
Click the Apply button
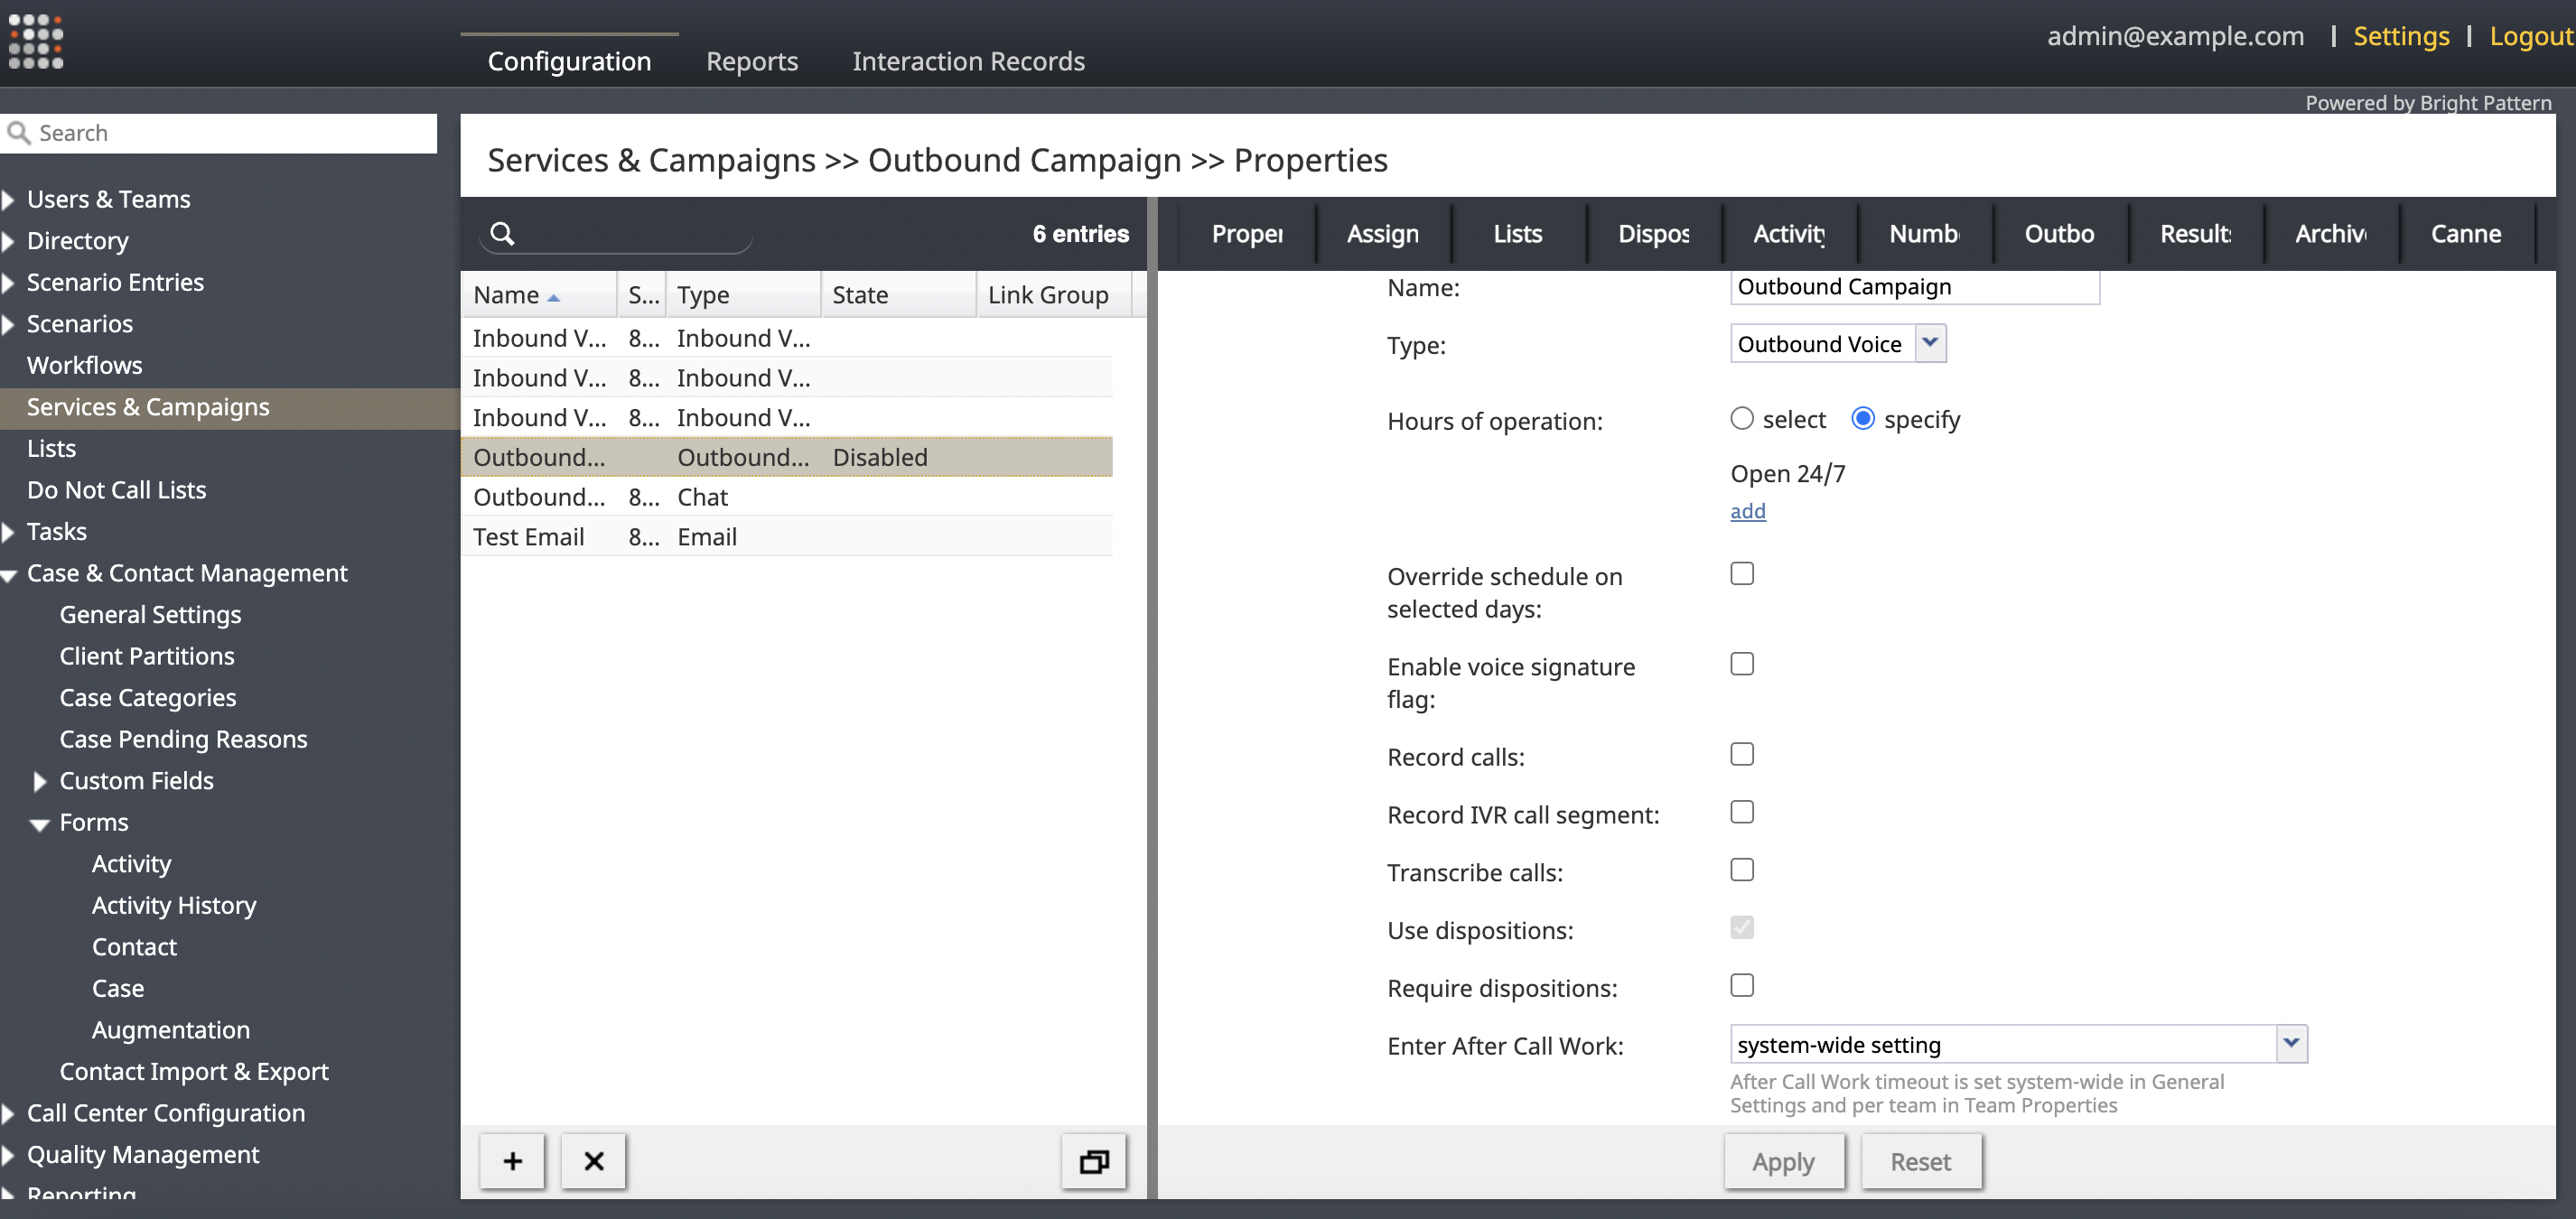[x=1784, y=1161]
